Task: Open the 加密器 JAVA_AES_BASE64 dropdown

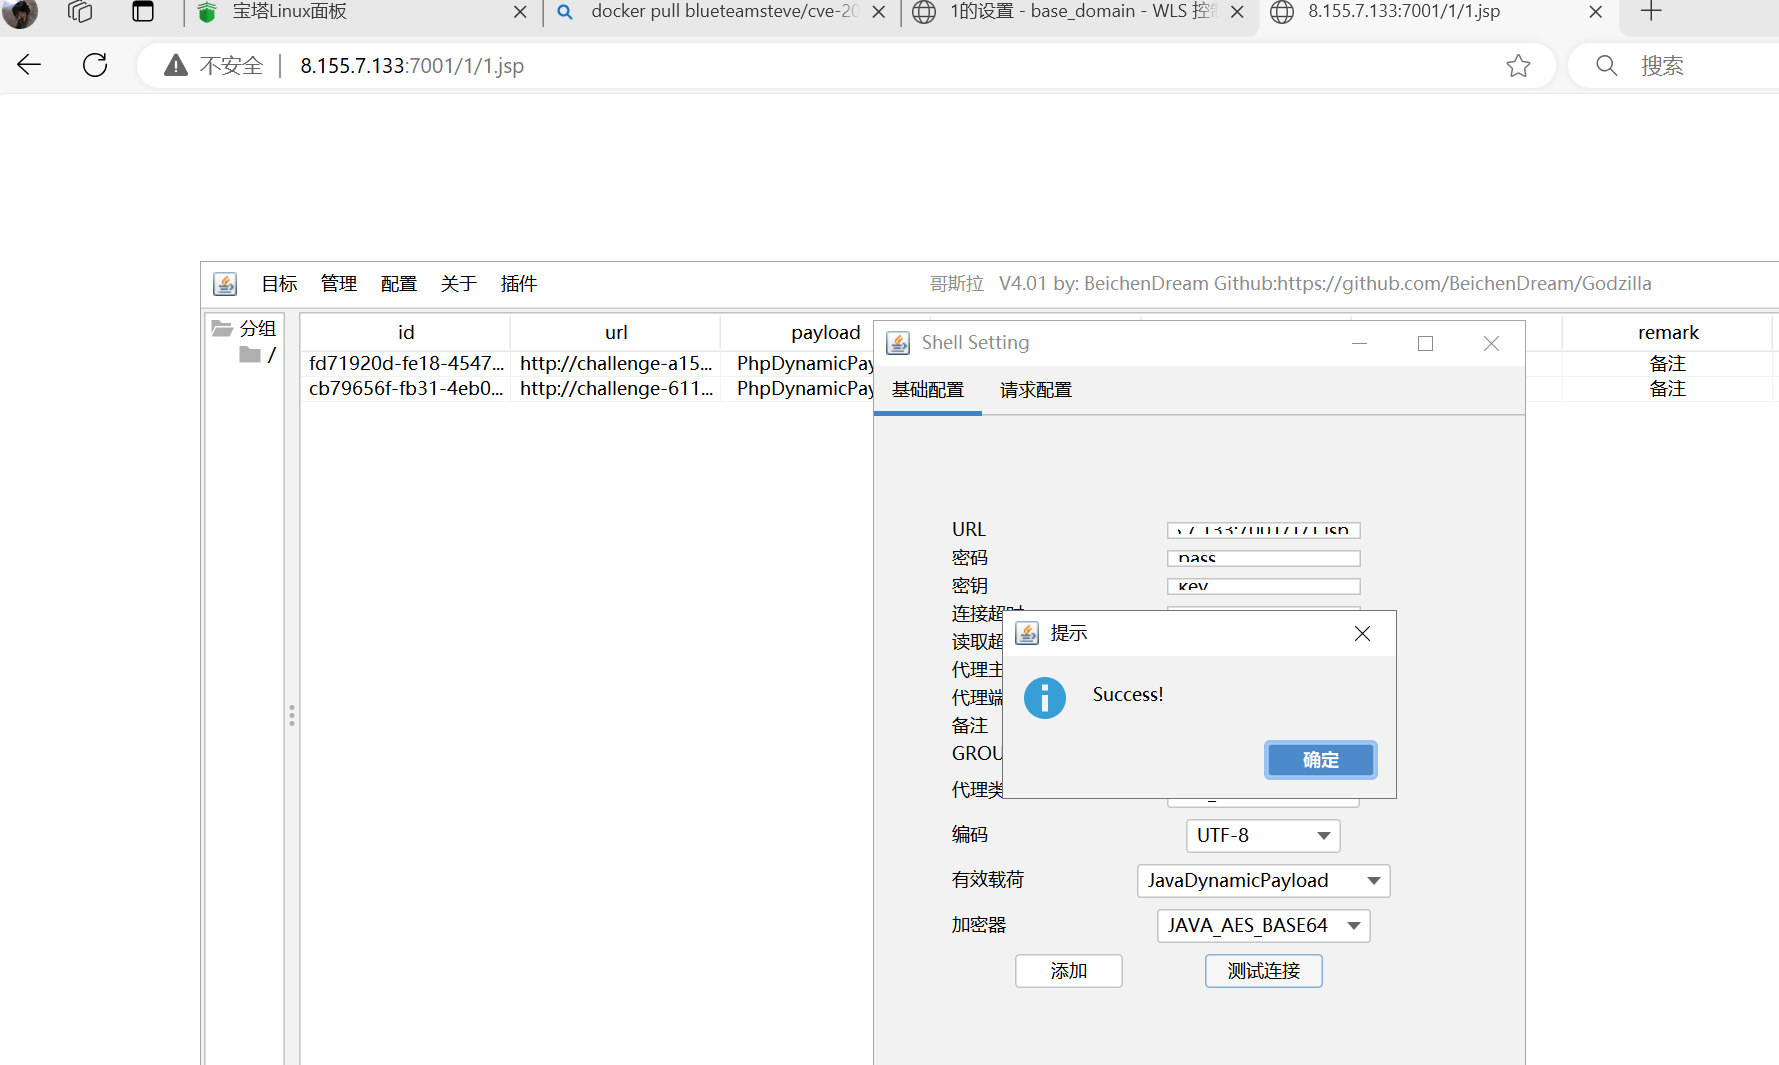Action: (x=1263, y=925)
